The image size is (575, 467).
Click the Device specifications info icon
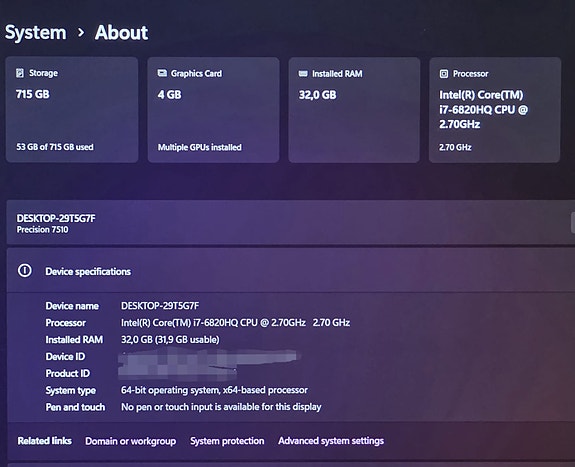(x=25, y=271)
